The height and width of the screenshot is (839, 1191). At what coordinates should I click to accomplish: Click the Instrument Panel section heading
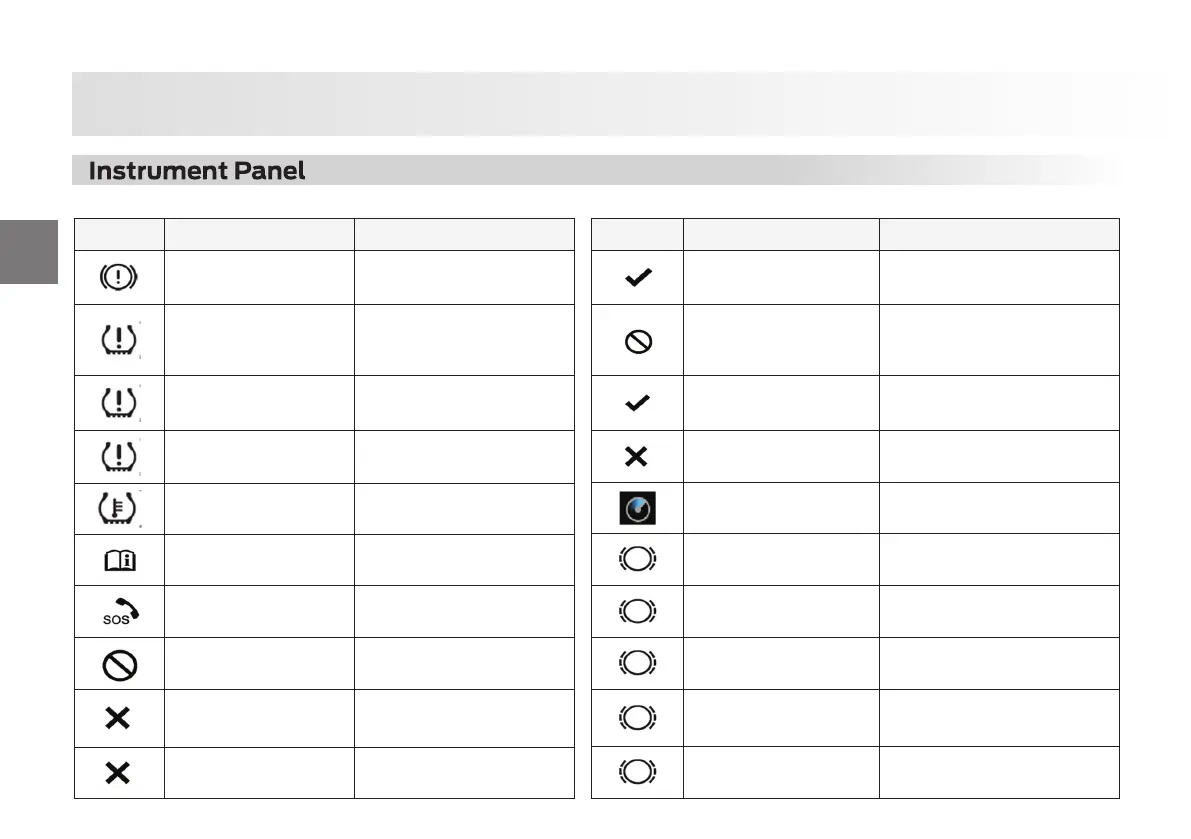[x=197, y=171]
